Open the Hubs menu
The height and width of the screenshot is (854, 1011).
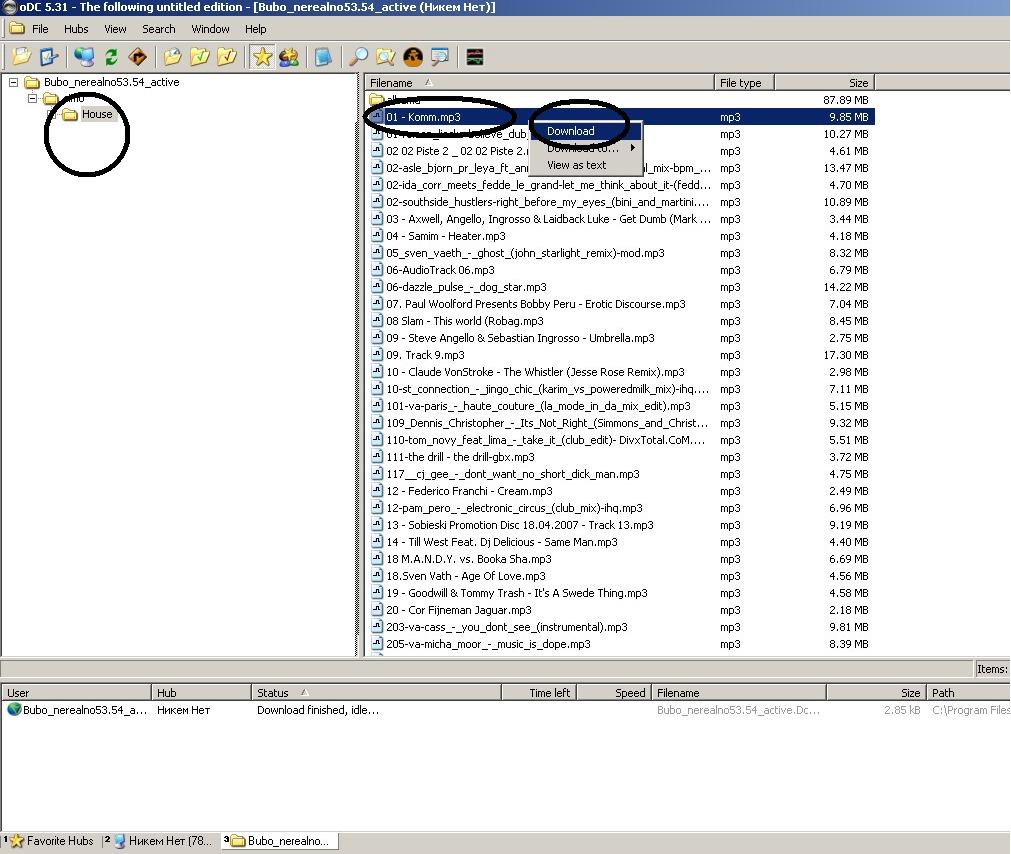pyautogui.click(x=76, y=29)
